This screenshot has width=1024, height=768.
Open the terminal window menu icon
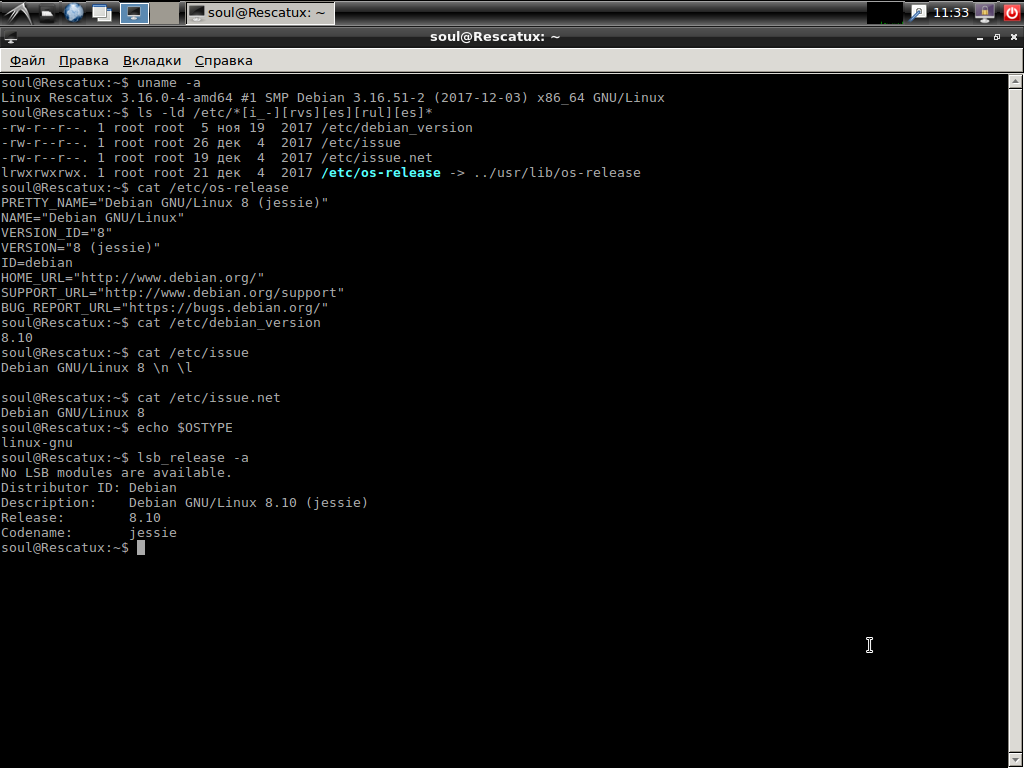tap(10, 37)
